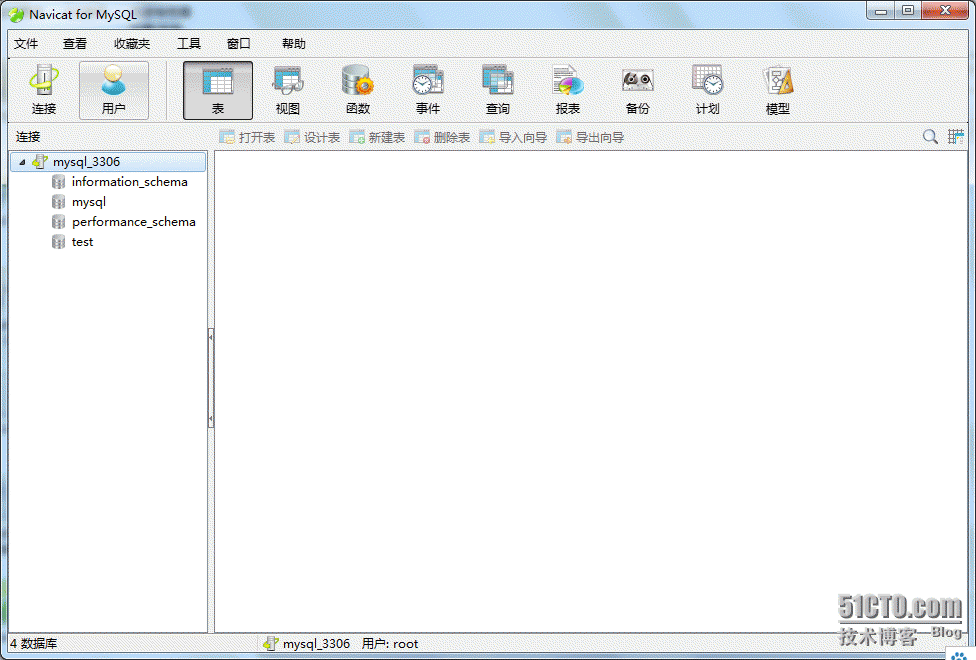The height and width of the screenshot is (660, 976).
Task: Click the splitter lower arrow handle
Action: pos(210,420)
